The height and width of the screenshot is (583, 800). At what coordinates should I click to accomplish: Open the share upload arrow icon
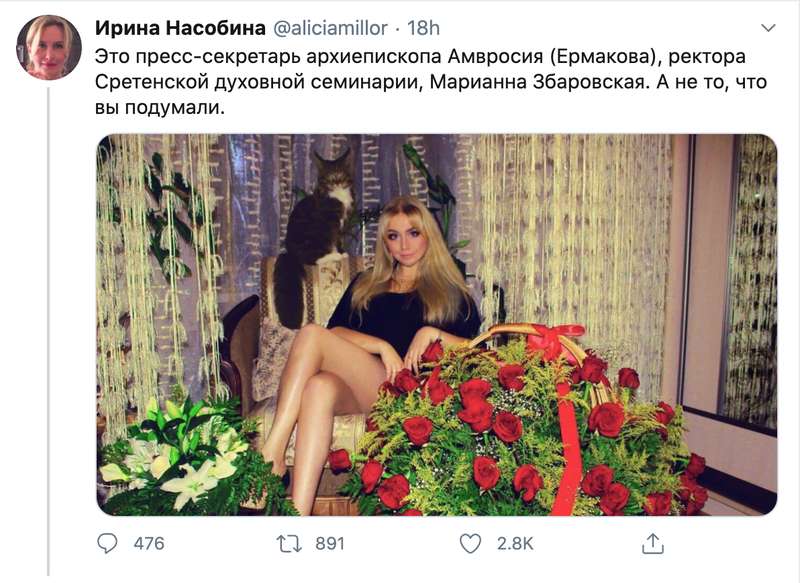[653, 544]
